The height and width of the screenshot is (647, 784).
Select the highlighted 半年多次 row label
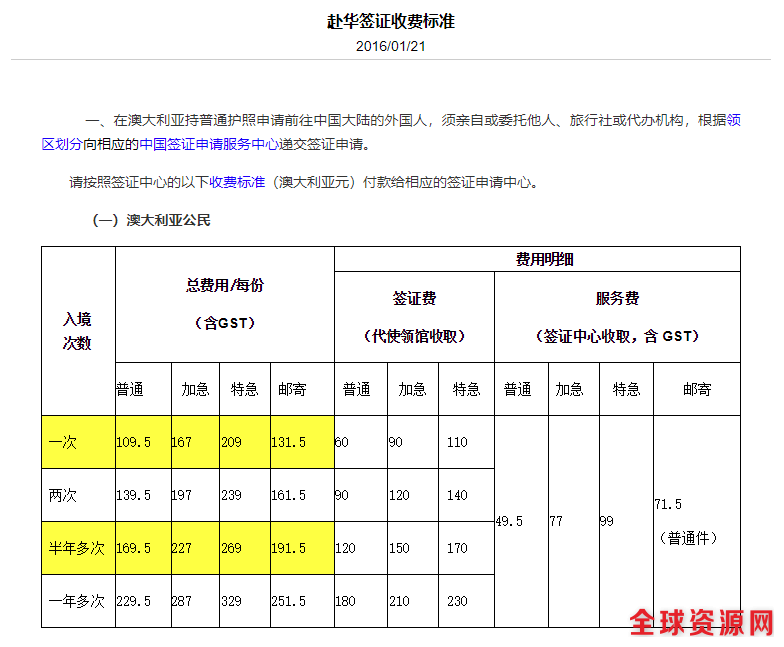coord(77,548)
